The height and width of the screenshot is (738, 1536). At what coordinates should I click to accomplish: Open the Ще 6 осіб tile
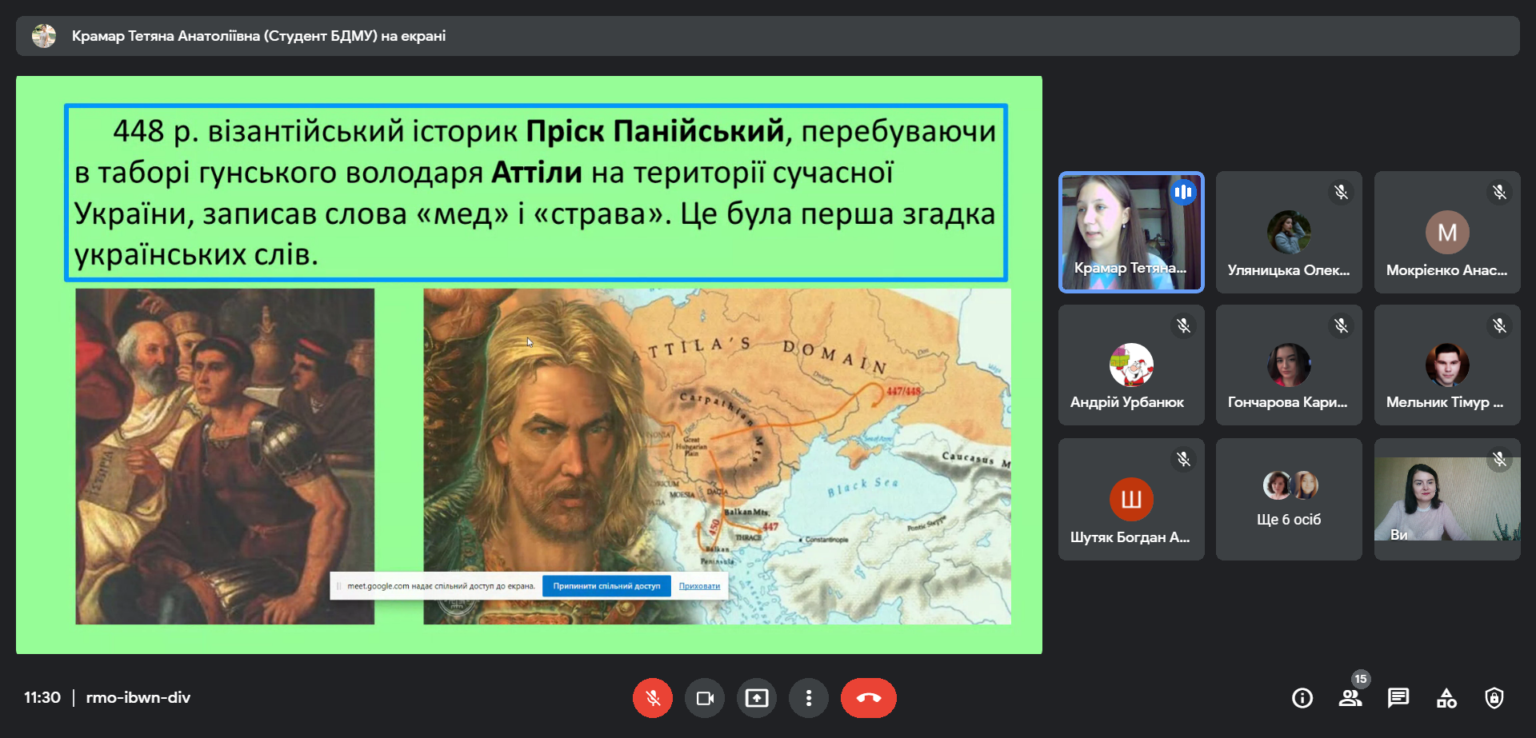[1289, 499]
